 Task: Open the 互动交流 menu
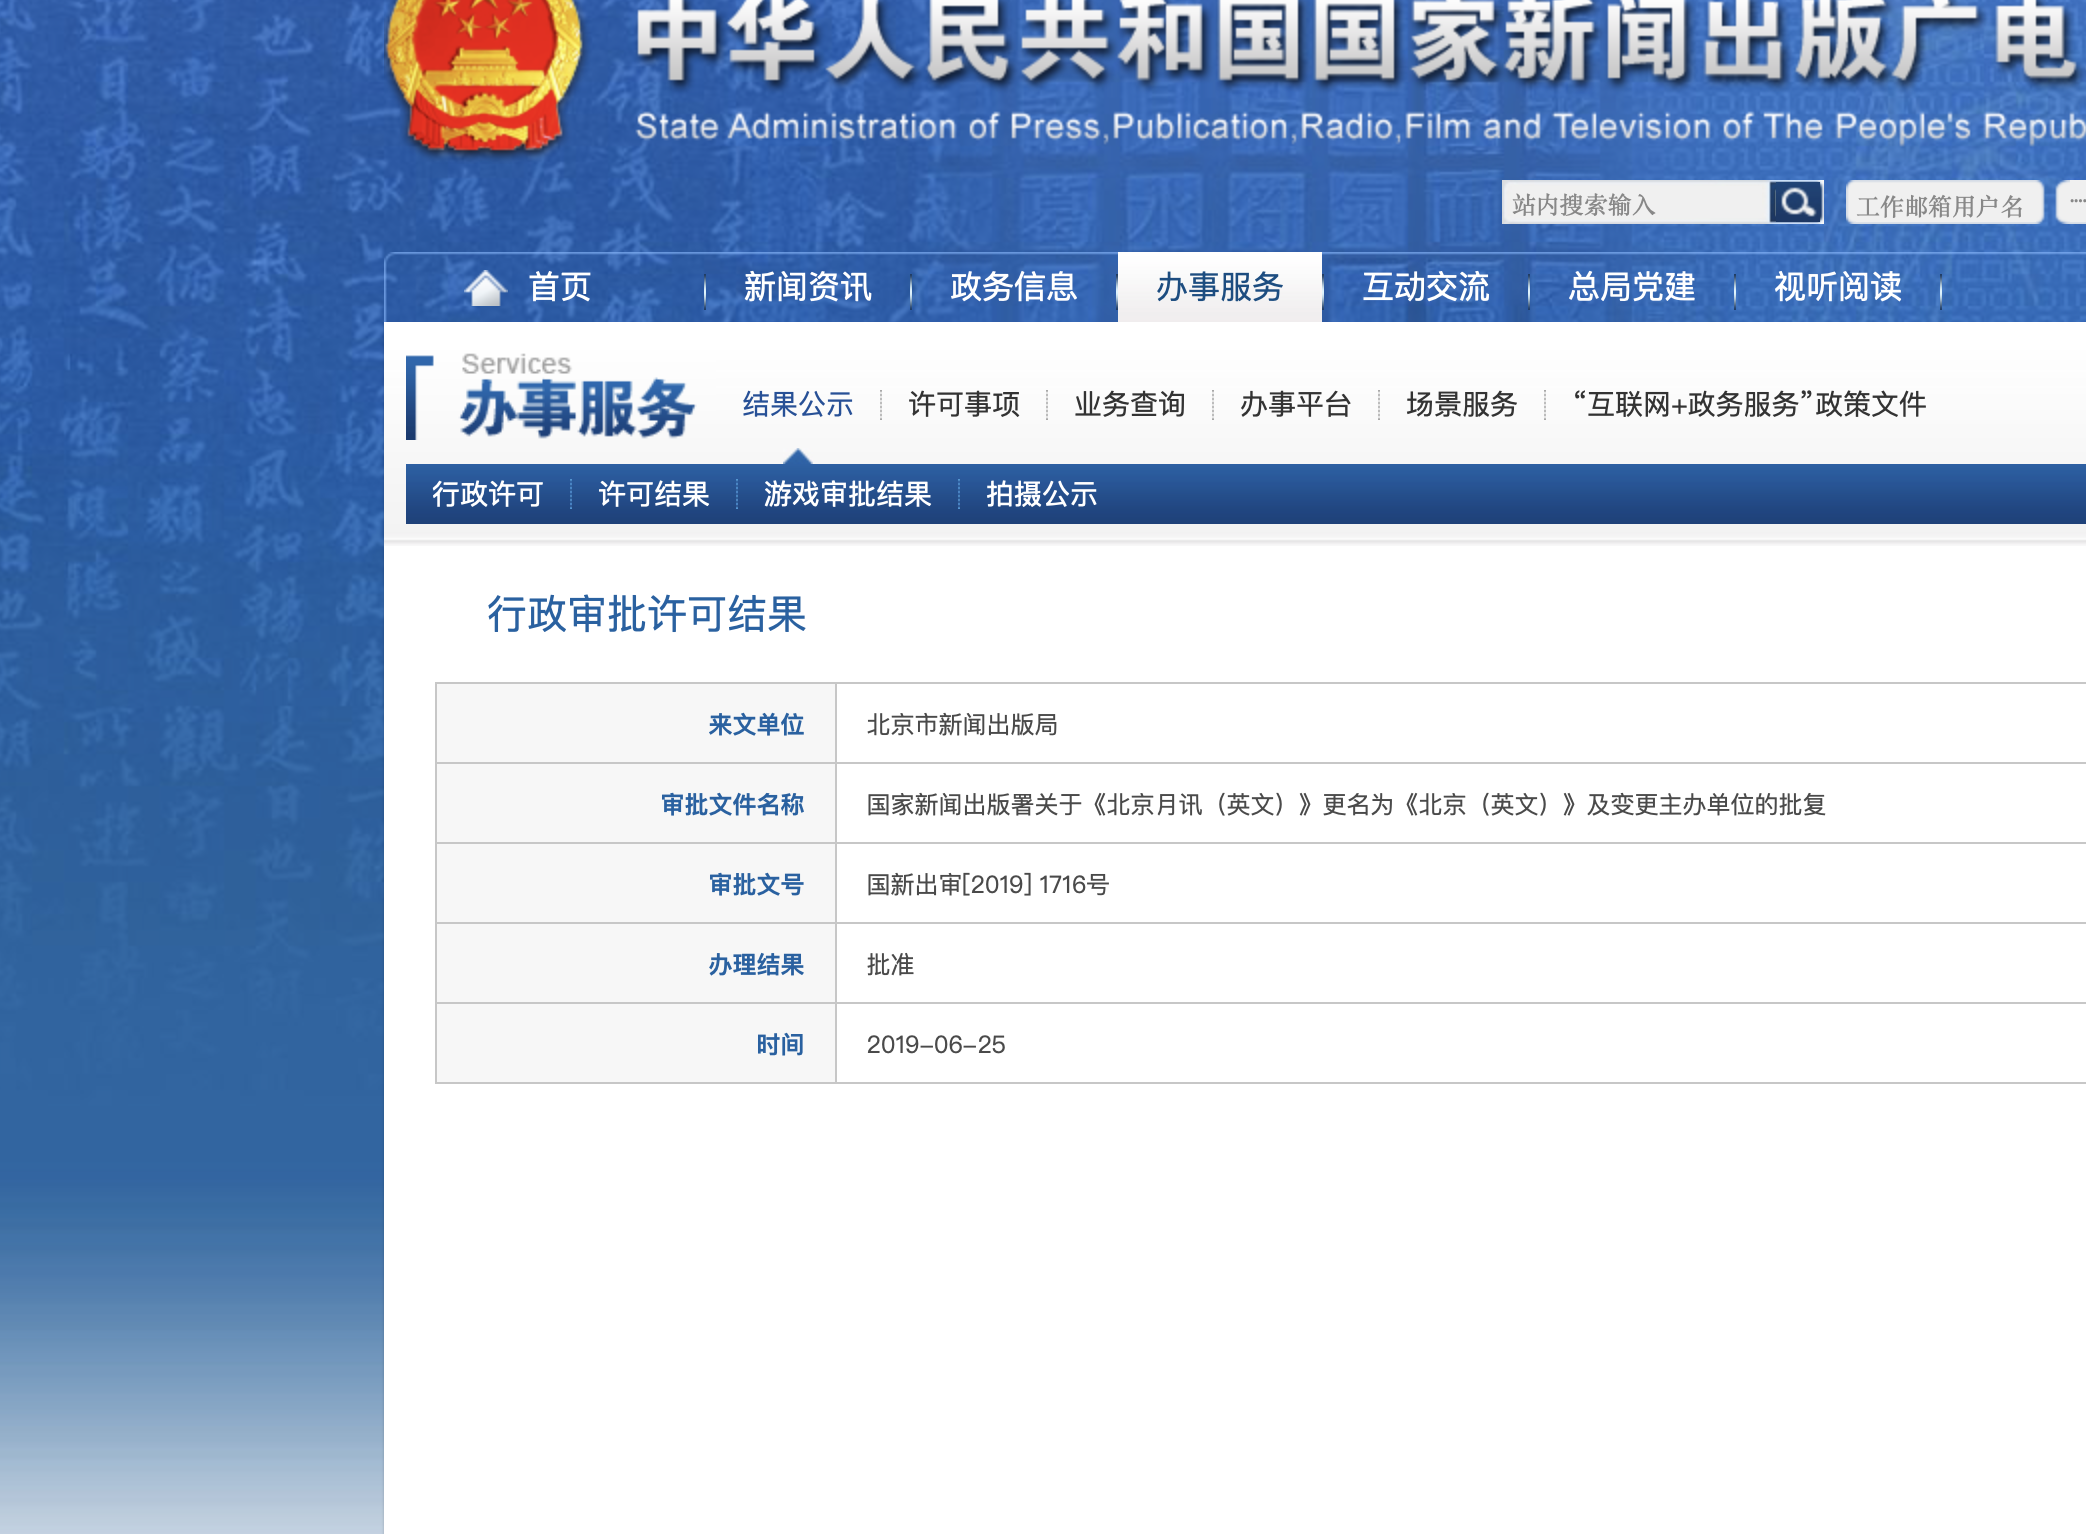[1425, 288]
